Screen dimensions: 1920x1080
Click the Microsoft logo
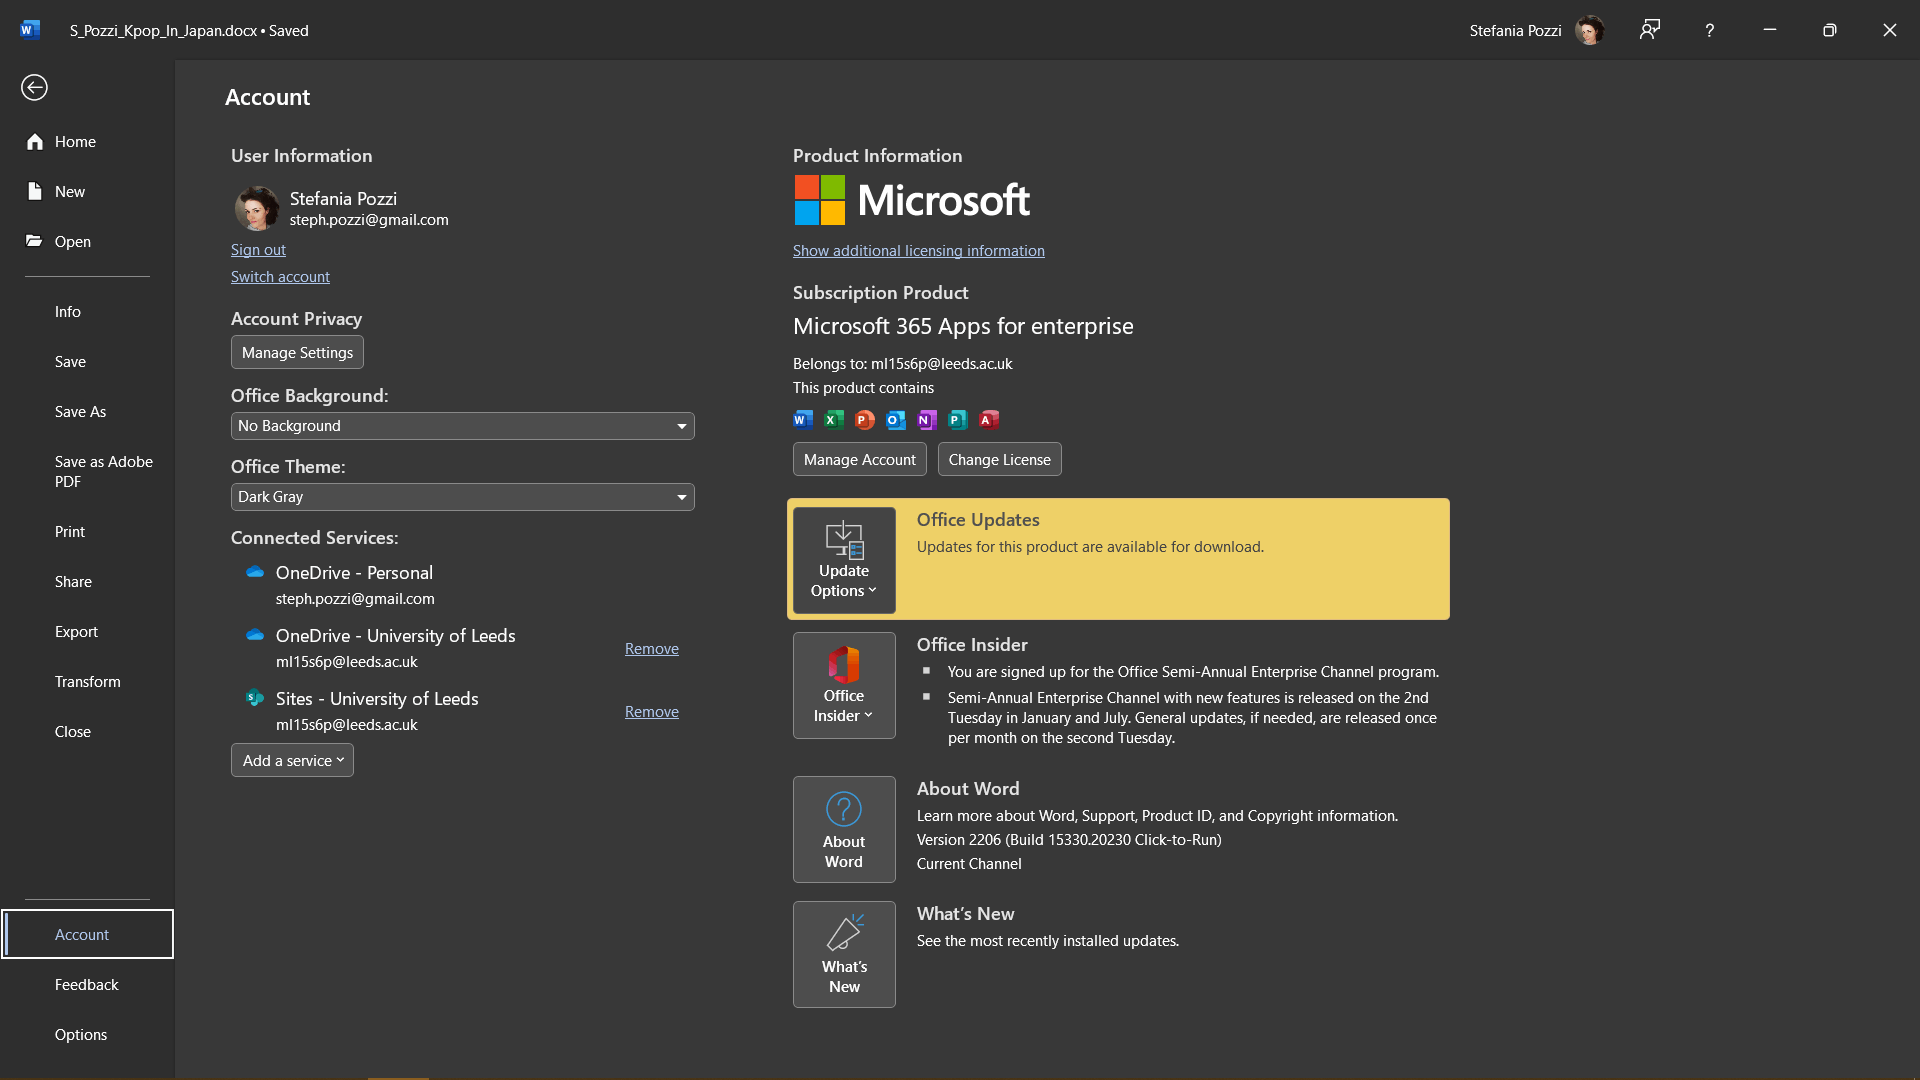point(912,200)
